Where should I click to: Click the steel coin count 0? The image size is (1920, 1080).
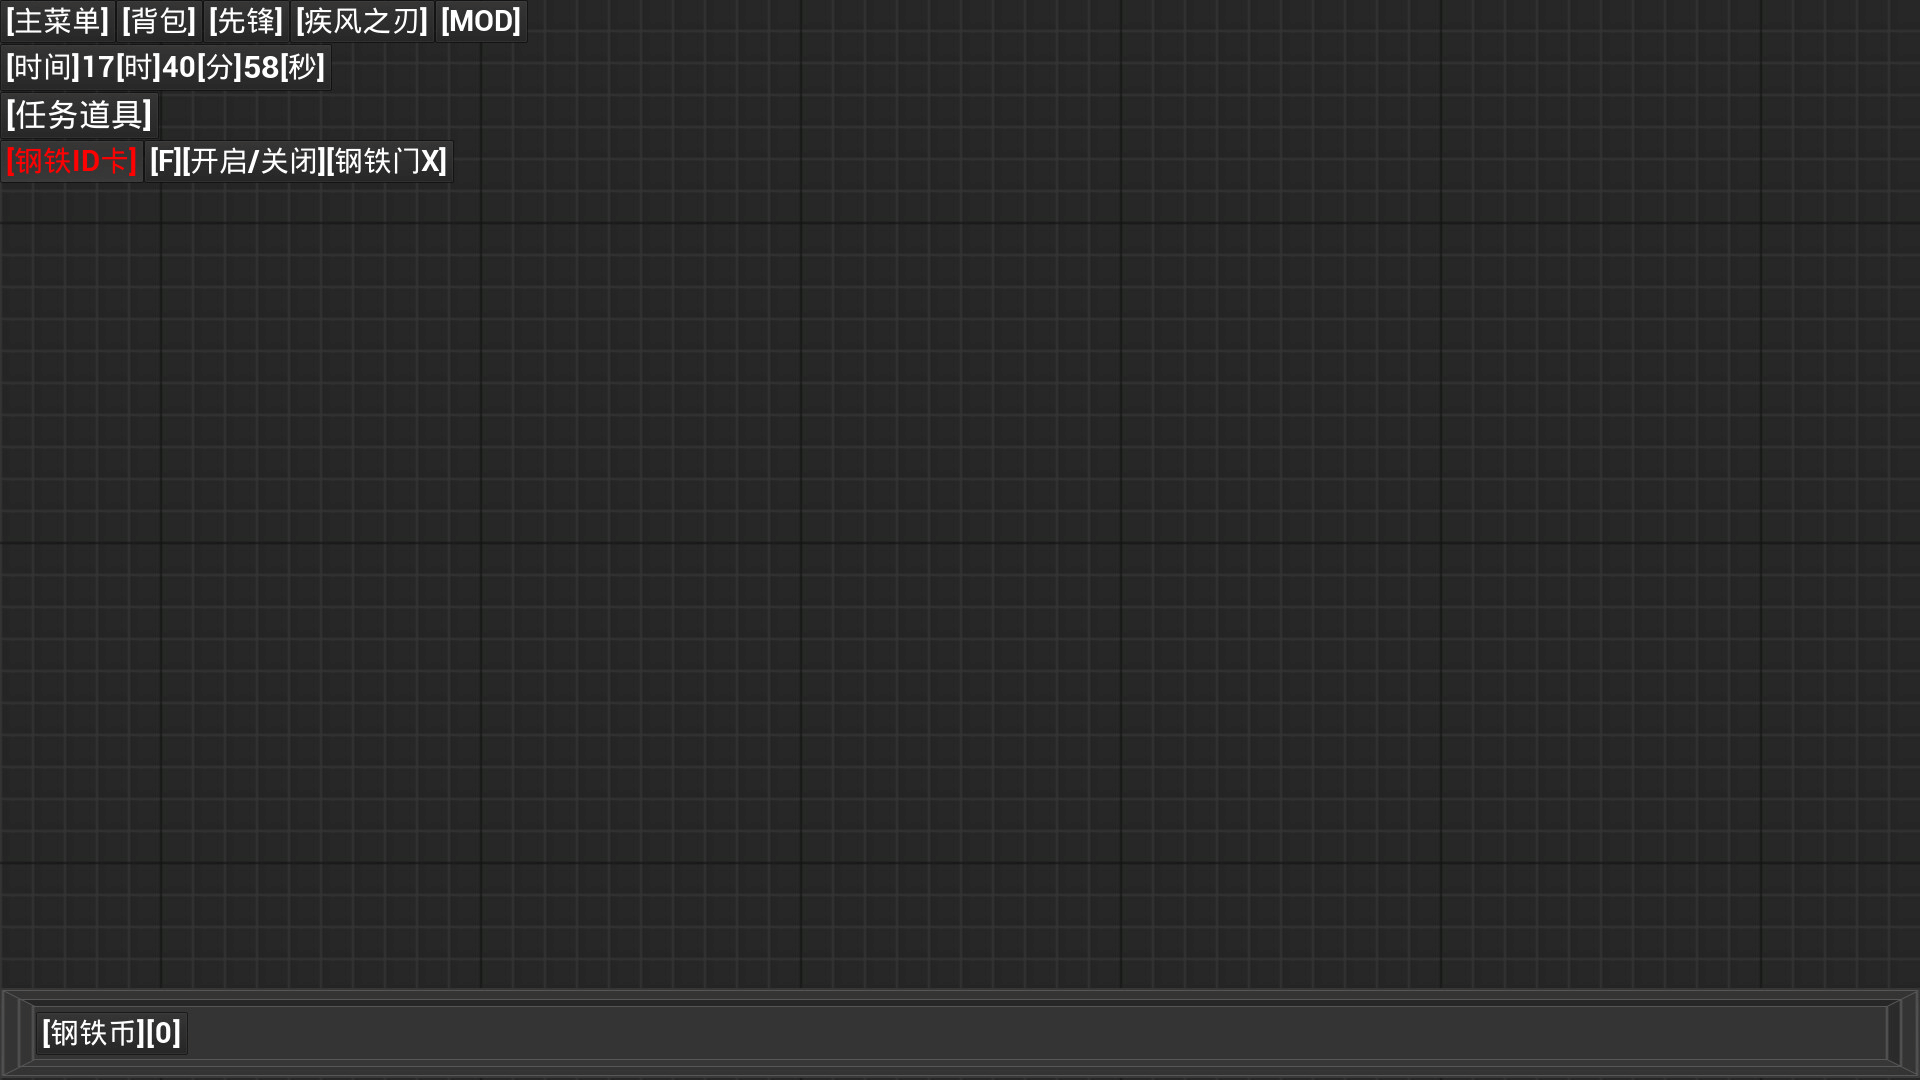pos(164,1033)
